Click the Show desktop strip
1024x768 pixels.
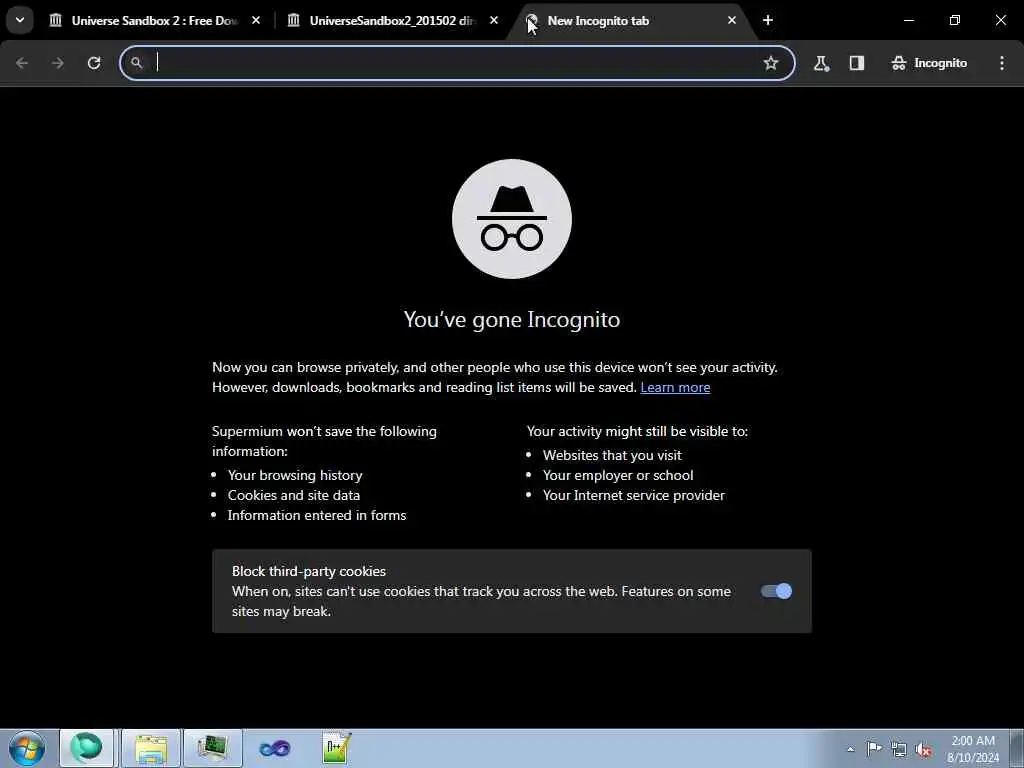pos(1017,748)
